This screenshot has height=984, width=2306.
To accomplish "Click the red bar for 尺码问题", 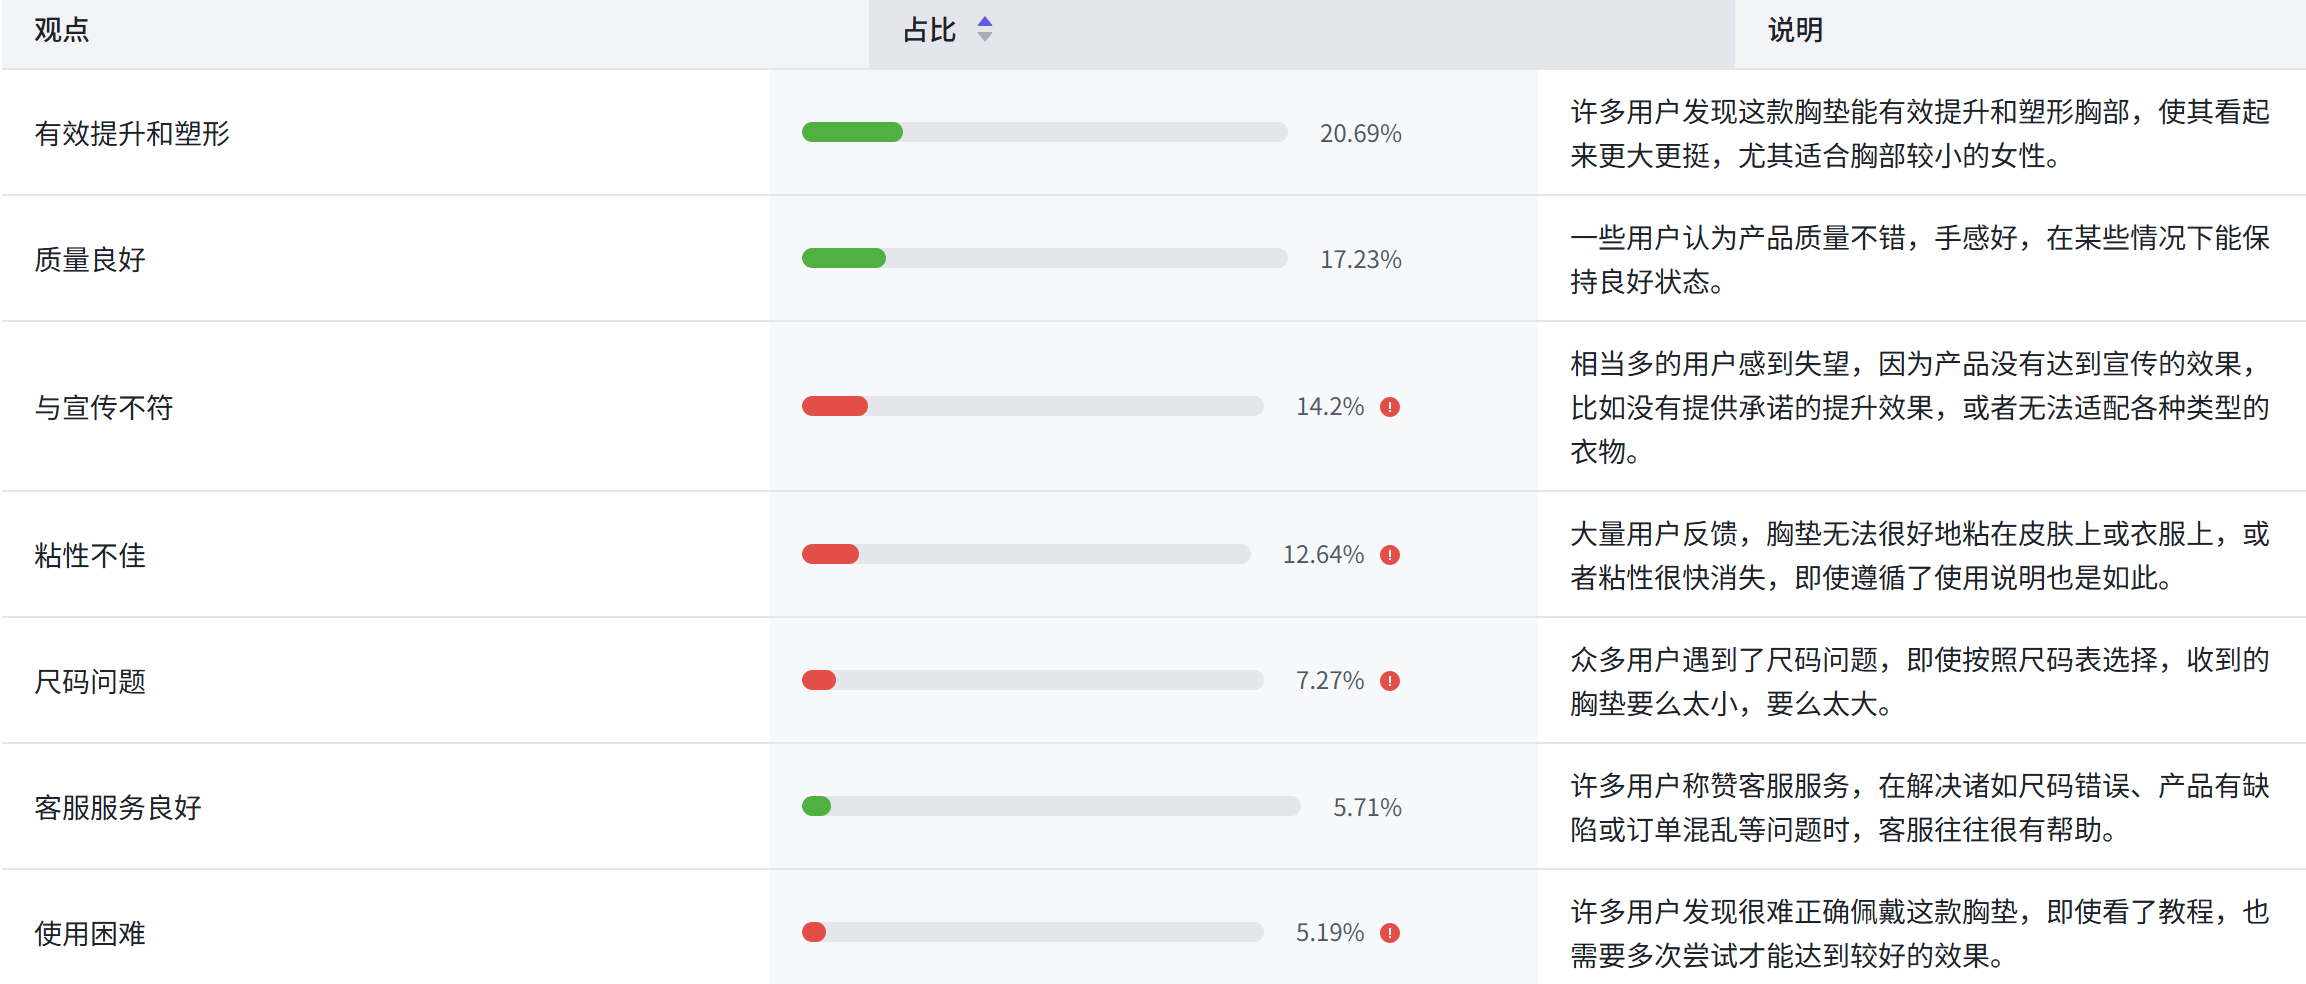I will click(819, 680).
